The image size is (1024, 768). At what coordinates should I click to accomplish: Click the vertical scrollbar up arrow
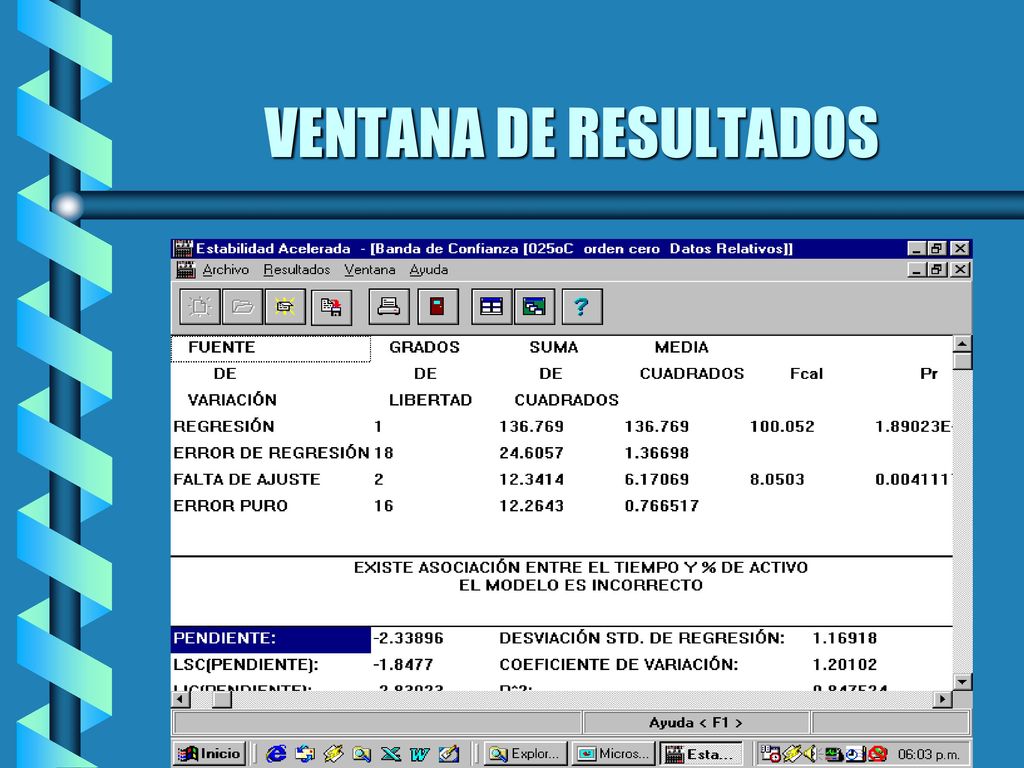962,344
